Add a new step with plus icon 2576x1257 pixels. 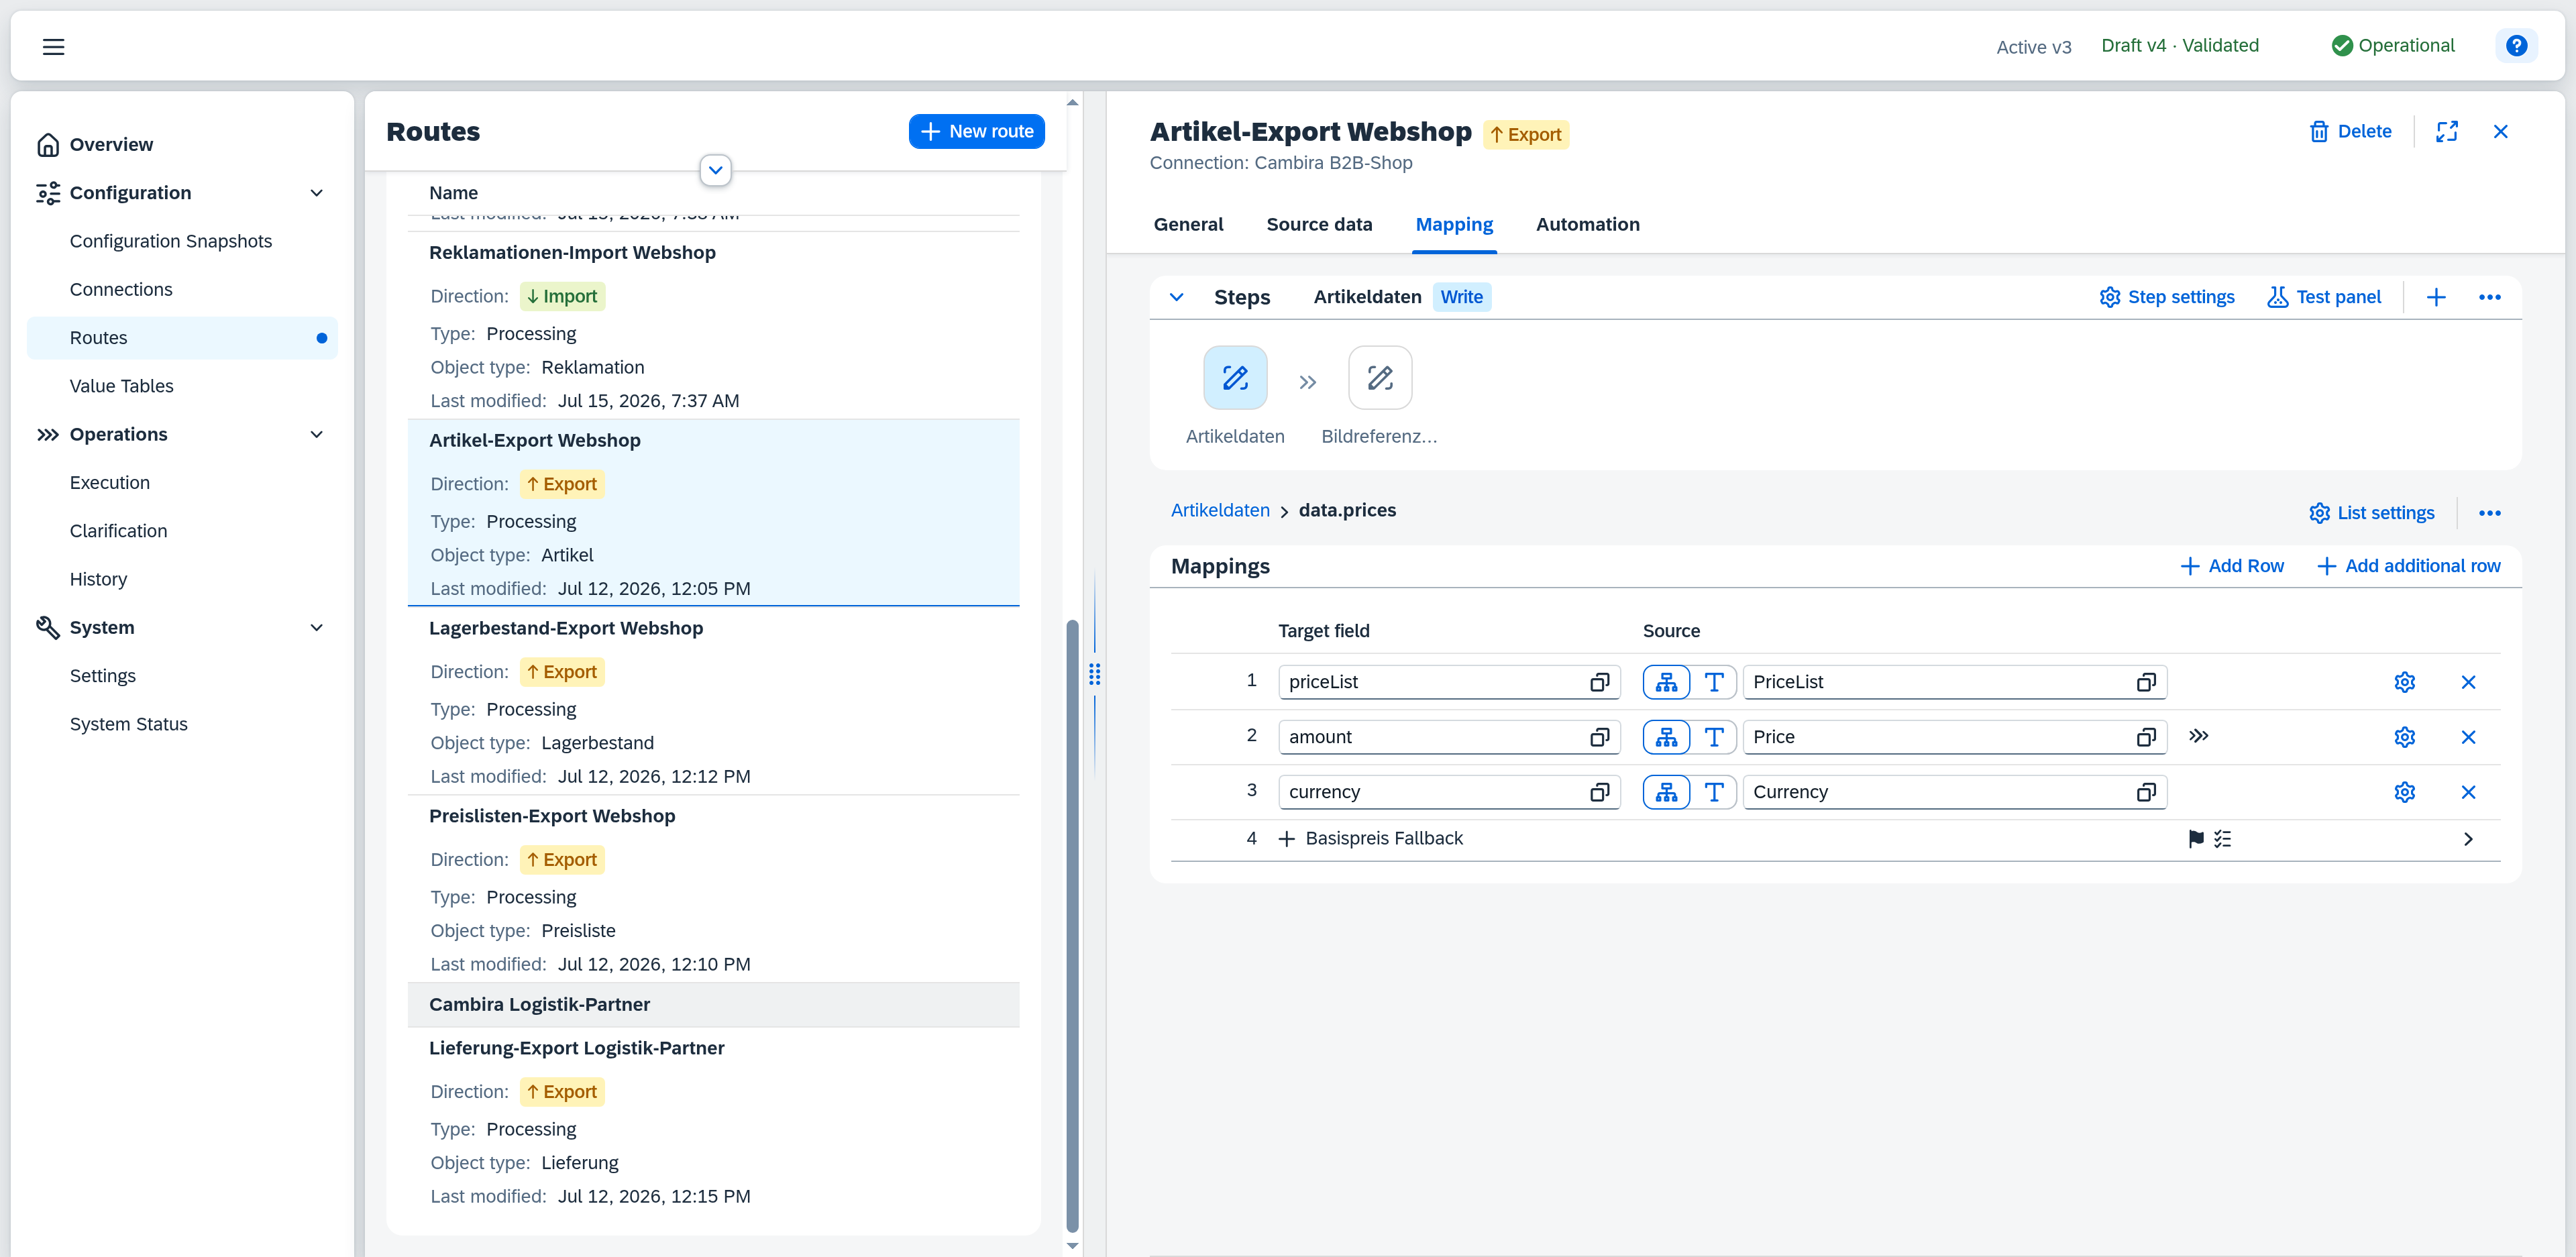click(x=2436, y=297)
